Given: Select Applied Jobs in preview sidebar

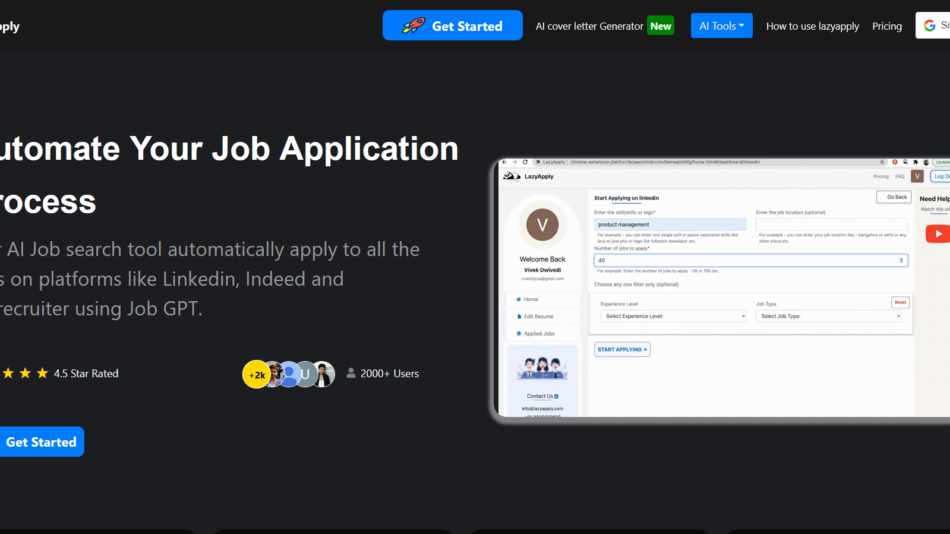Looking at the screenshot, I should tap(539, 333).
